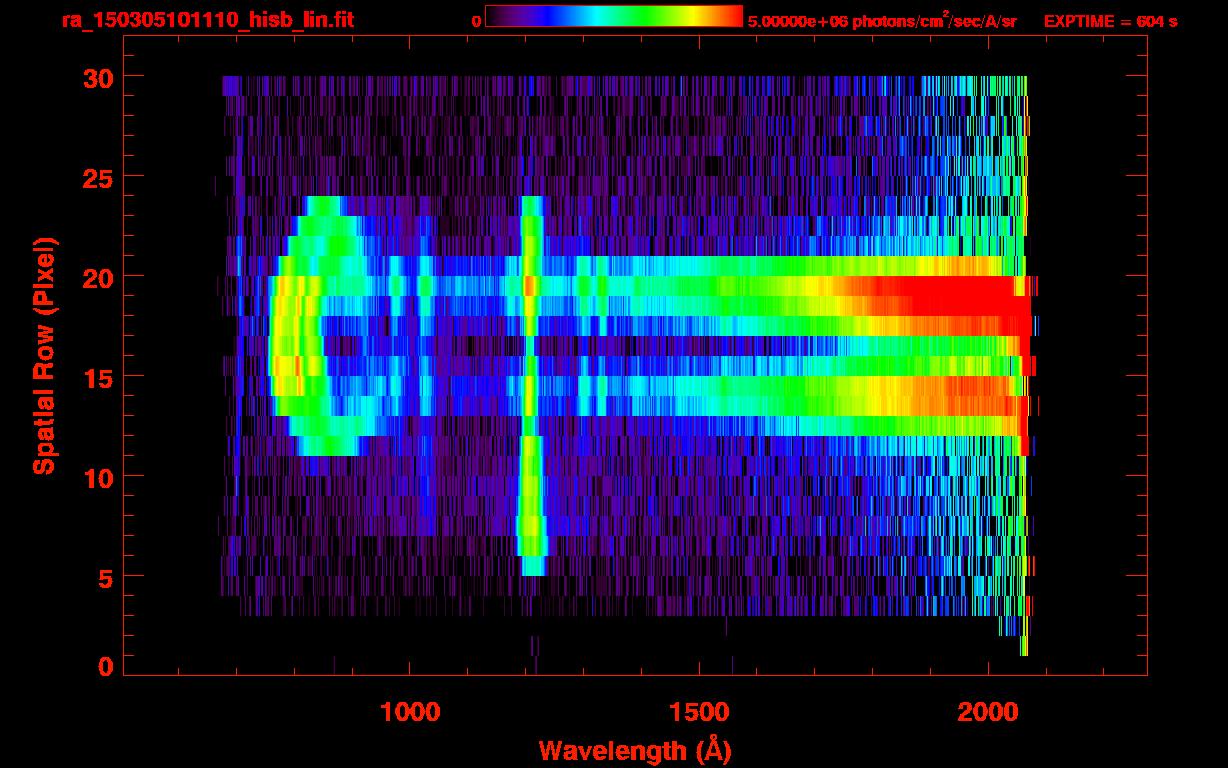This screenshot has height=768, width=1228.
Task: Click the y-axis tick label 5
Action: click(x=106, y=577)
